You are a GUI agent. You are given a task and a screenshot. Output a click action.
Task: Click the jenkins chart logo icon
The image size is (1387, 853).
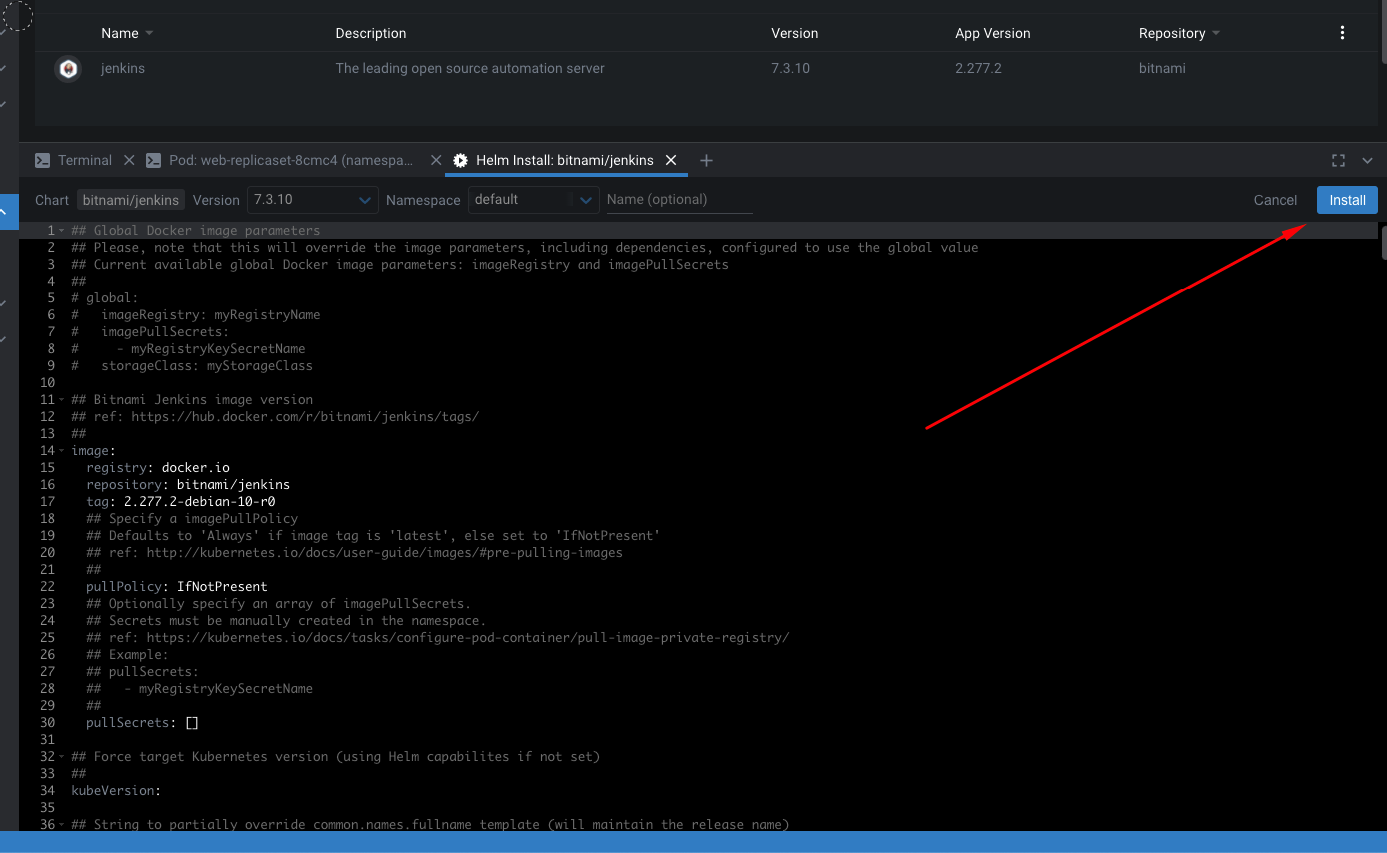tap(68, 69)
